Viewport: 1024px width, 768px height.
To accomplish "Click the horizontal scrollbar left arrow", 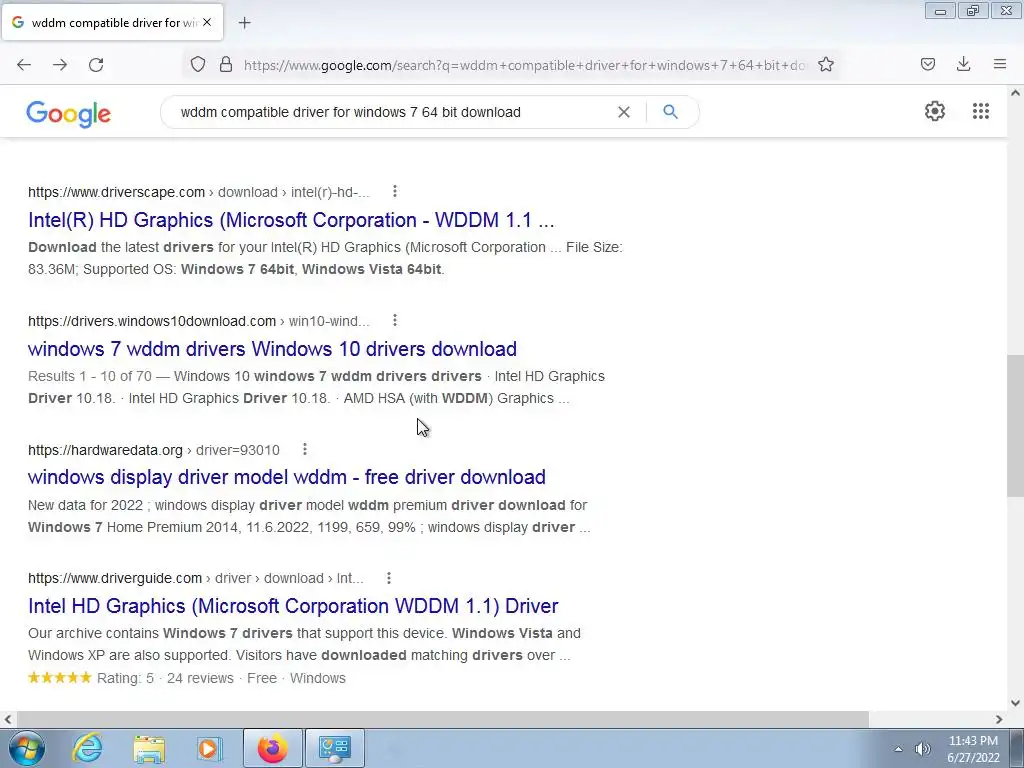I will (x=8, y=719).
